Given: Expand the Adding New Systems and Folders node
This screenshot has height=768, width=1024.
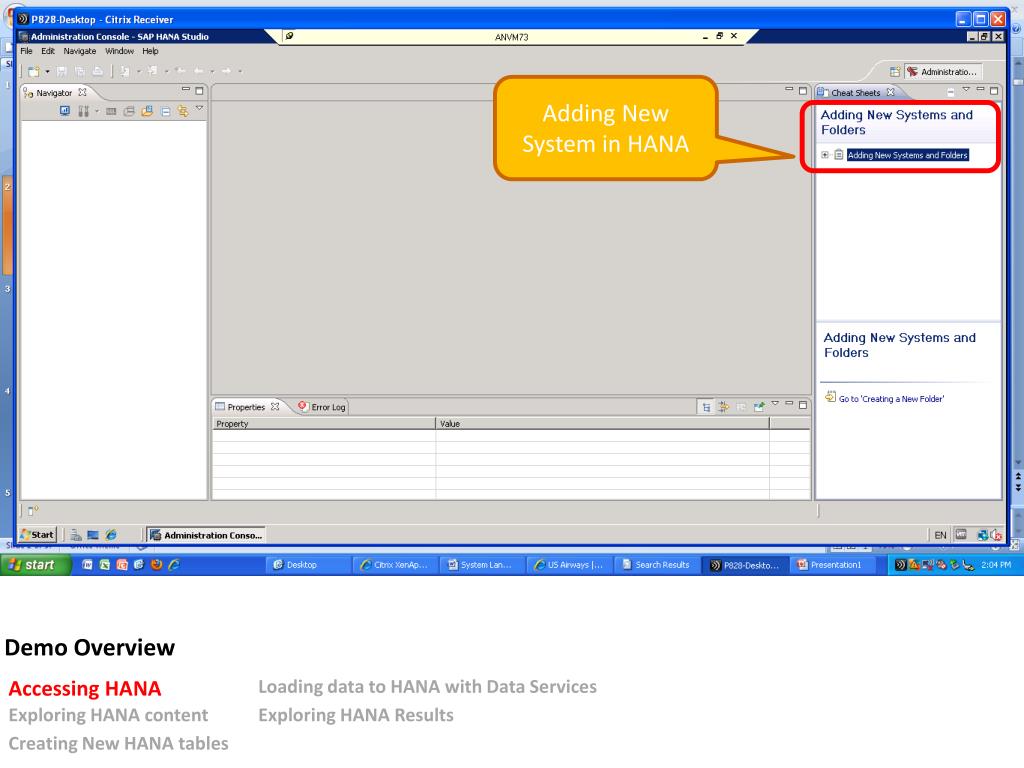Looking at the screenshot, I should 825,155.
